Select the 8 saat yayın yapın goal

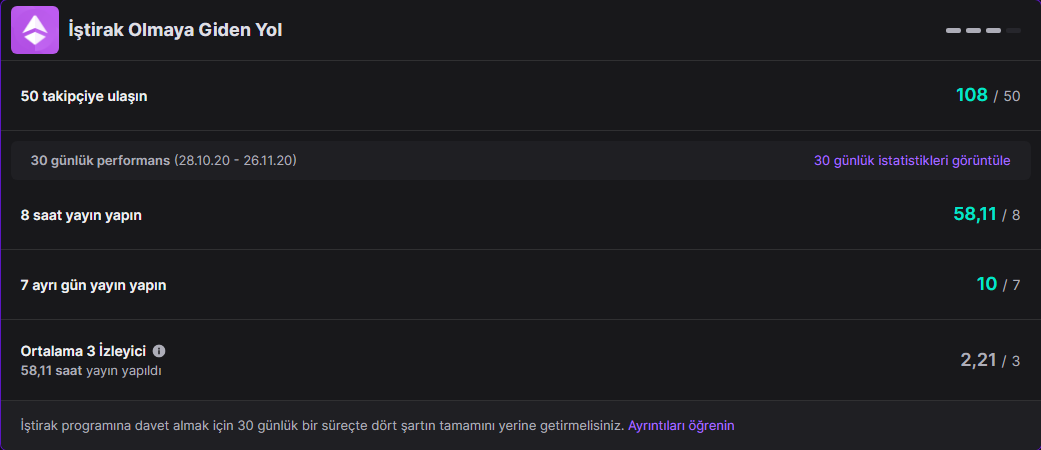coord(81,215)
